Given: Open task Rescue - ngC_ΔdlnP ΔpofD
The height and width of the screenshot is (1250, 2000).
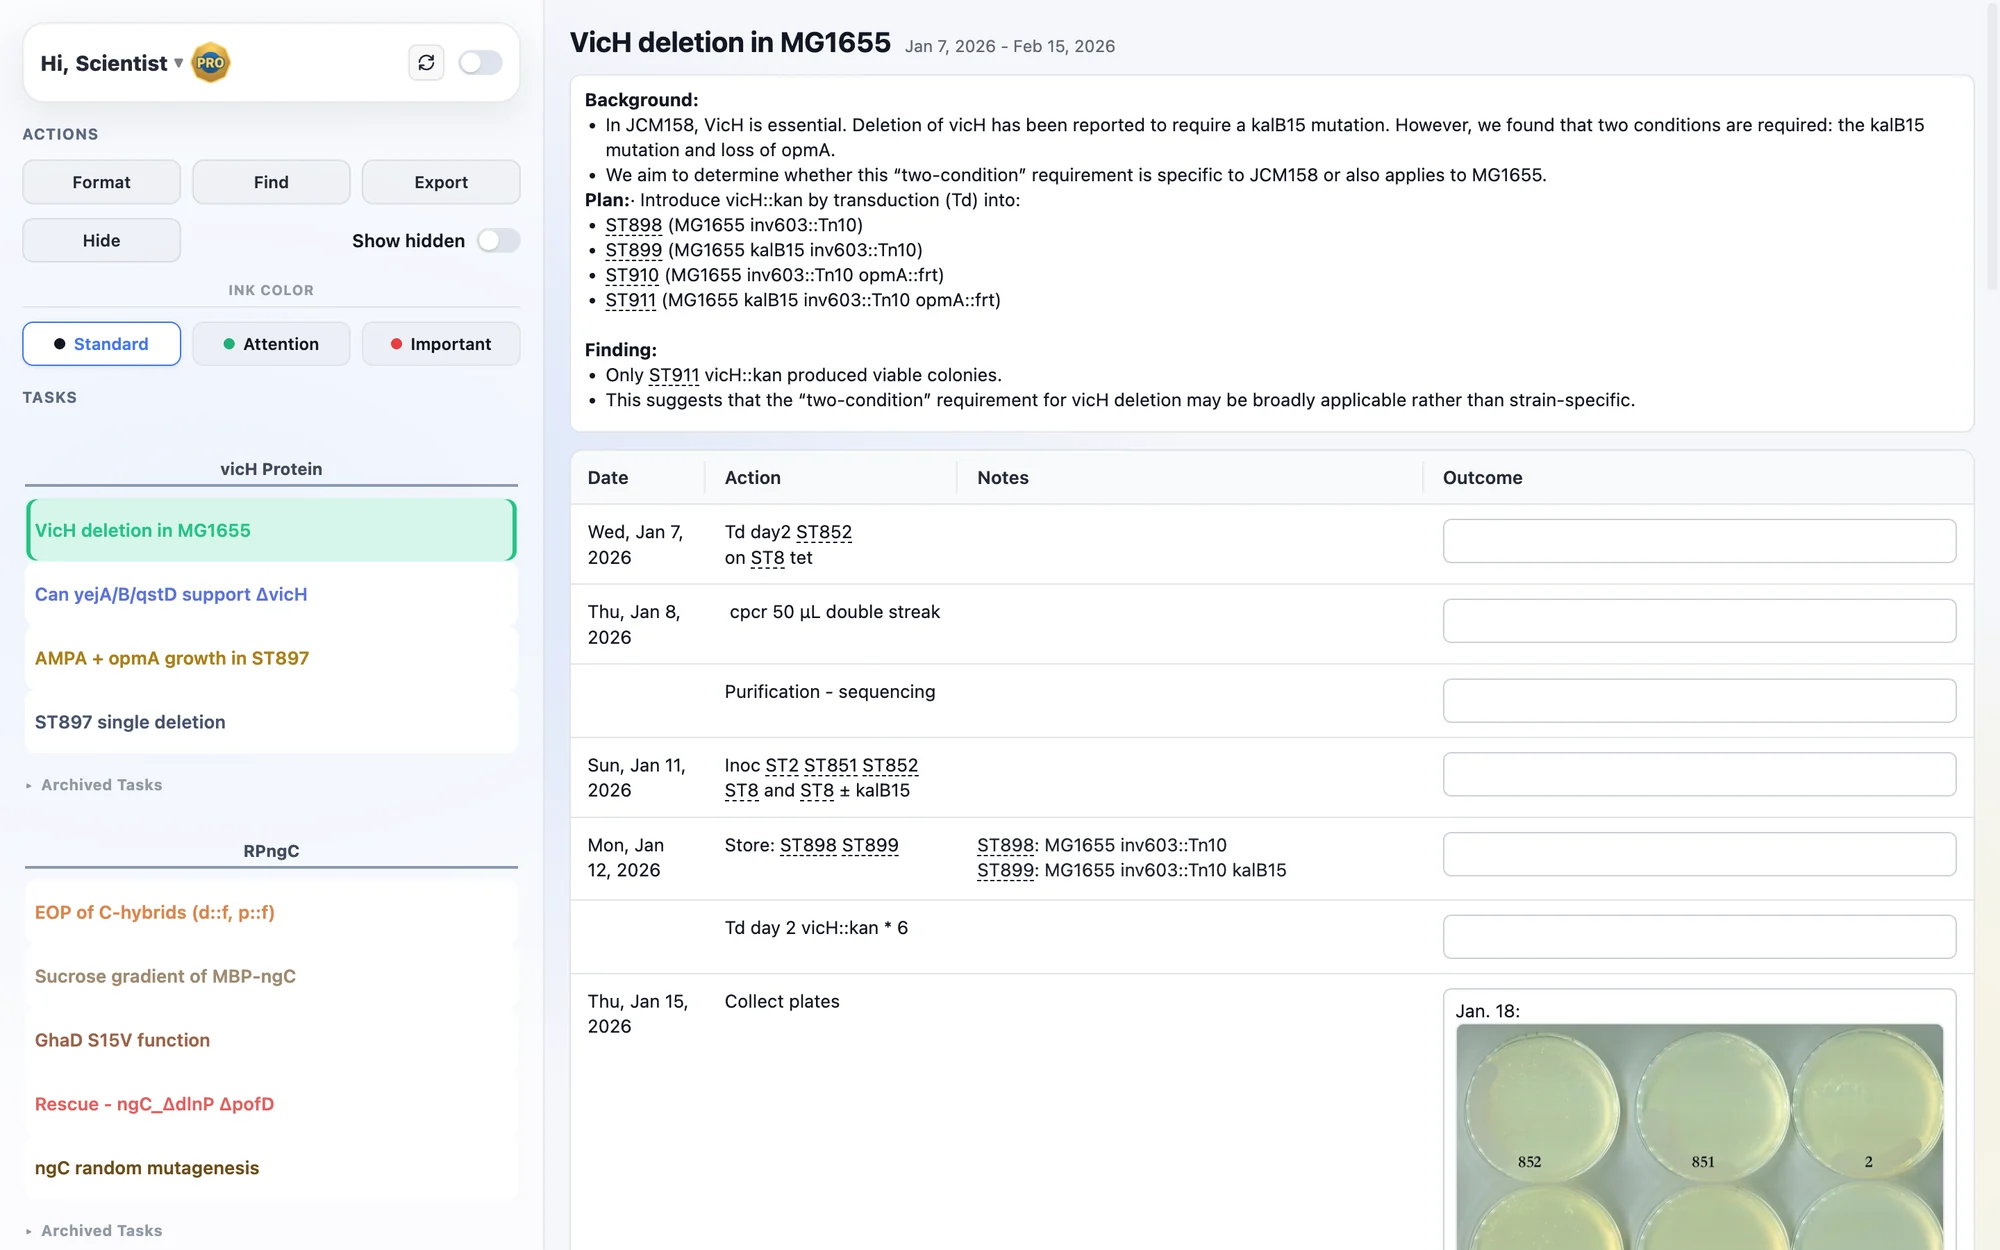Looking at the screenshot, I should [271, 1104].
